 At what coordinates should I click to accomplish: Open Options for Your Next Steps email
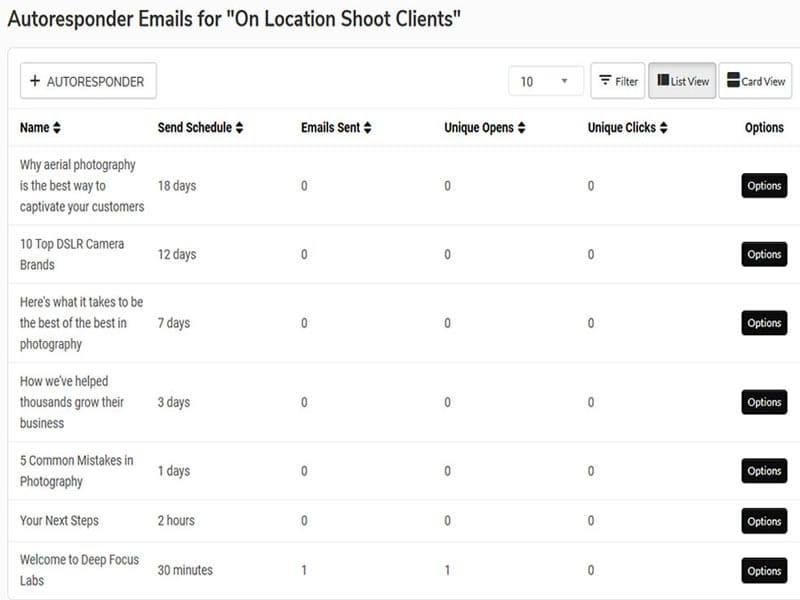point(764,521)
